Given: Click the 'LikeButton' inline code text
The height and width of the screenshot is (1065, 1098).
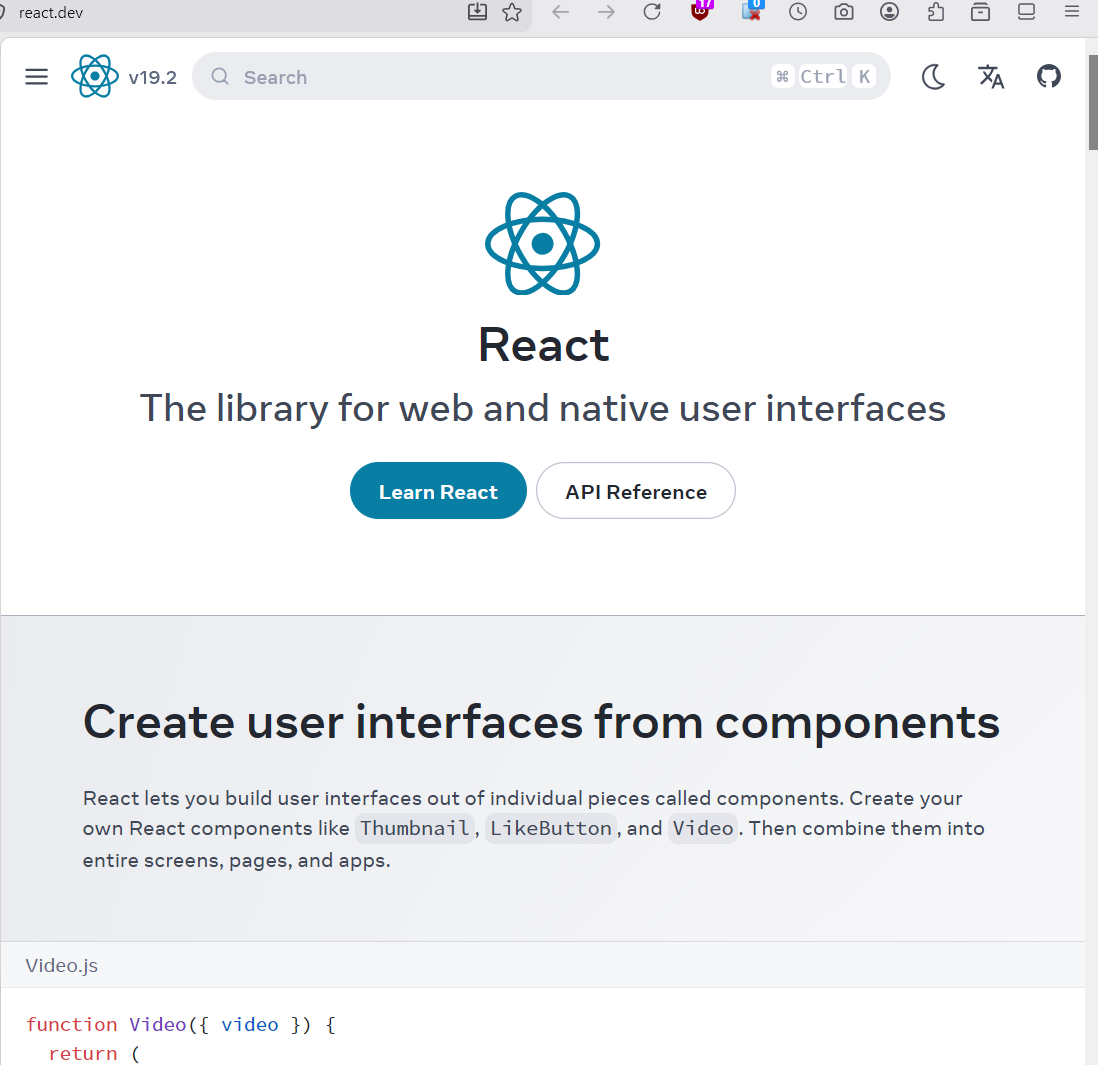Looking at the screenshot, I should [550, 828].
